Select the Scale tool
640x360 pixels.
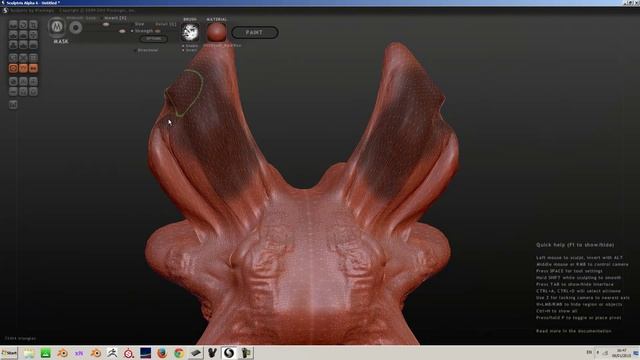click(33, 24)
